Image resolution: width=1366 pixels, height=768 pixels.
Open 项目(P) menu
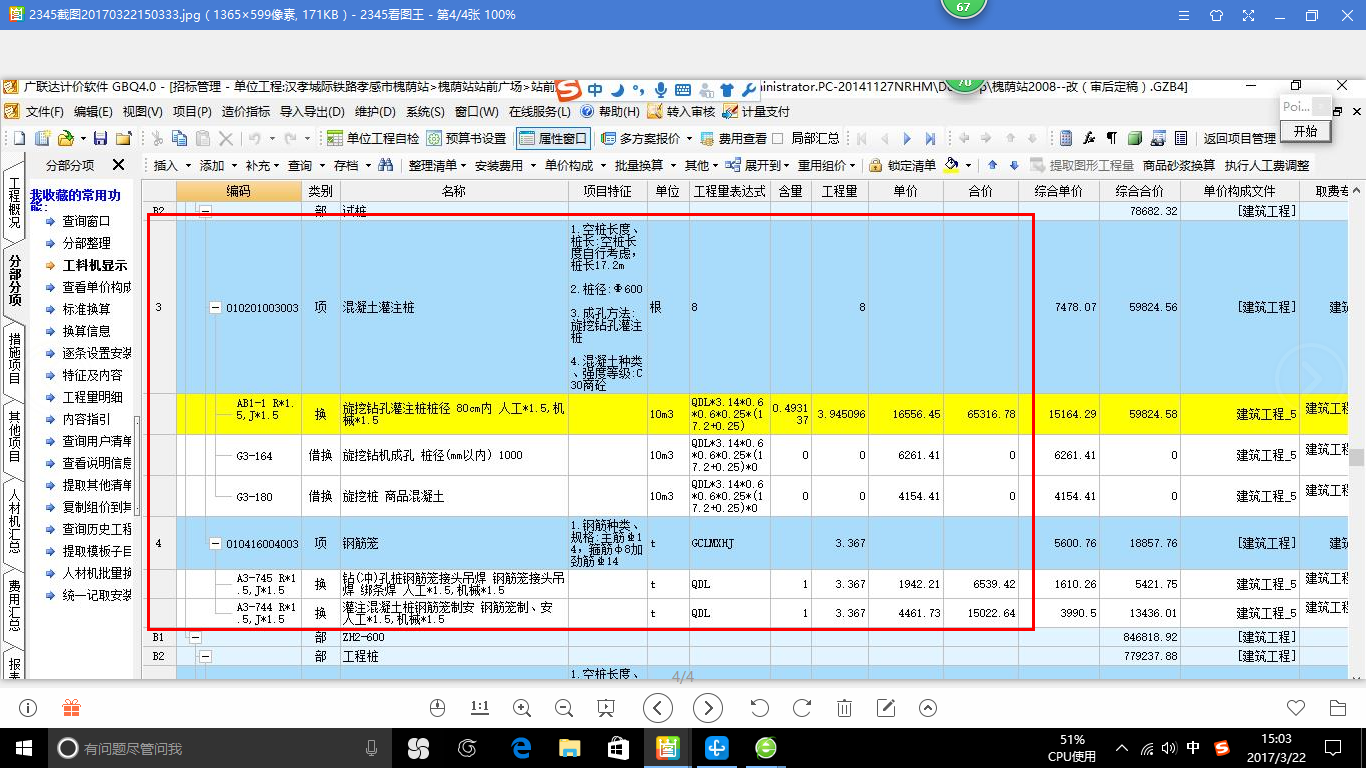(192, 111)
